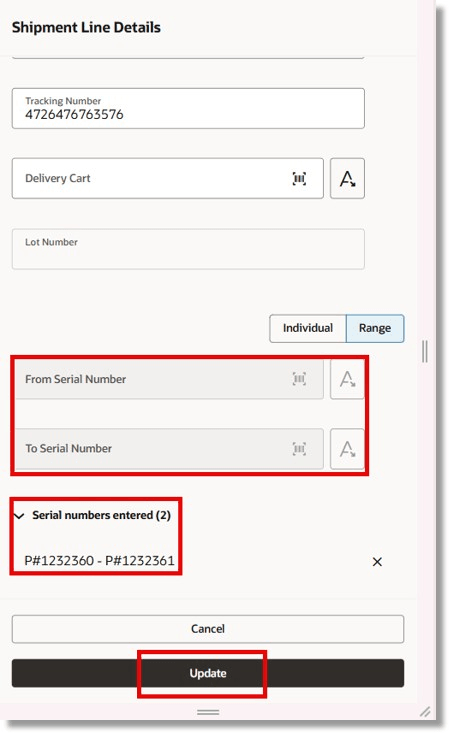Click the diagonal resize grip in the panel corner
449x733 pixels.
(425, 712)
